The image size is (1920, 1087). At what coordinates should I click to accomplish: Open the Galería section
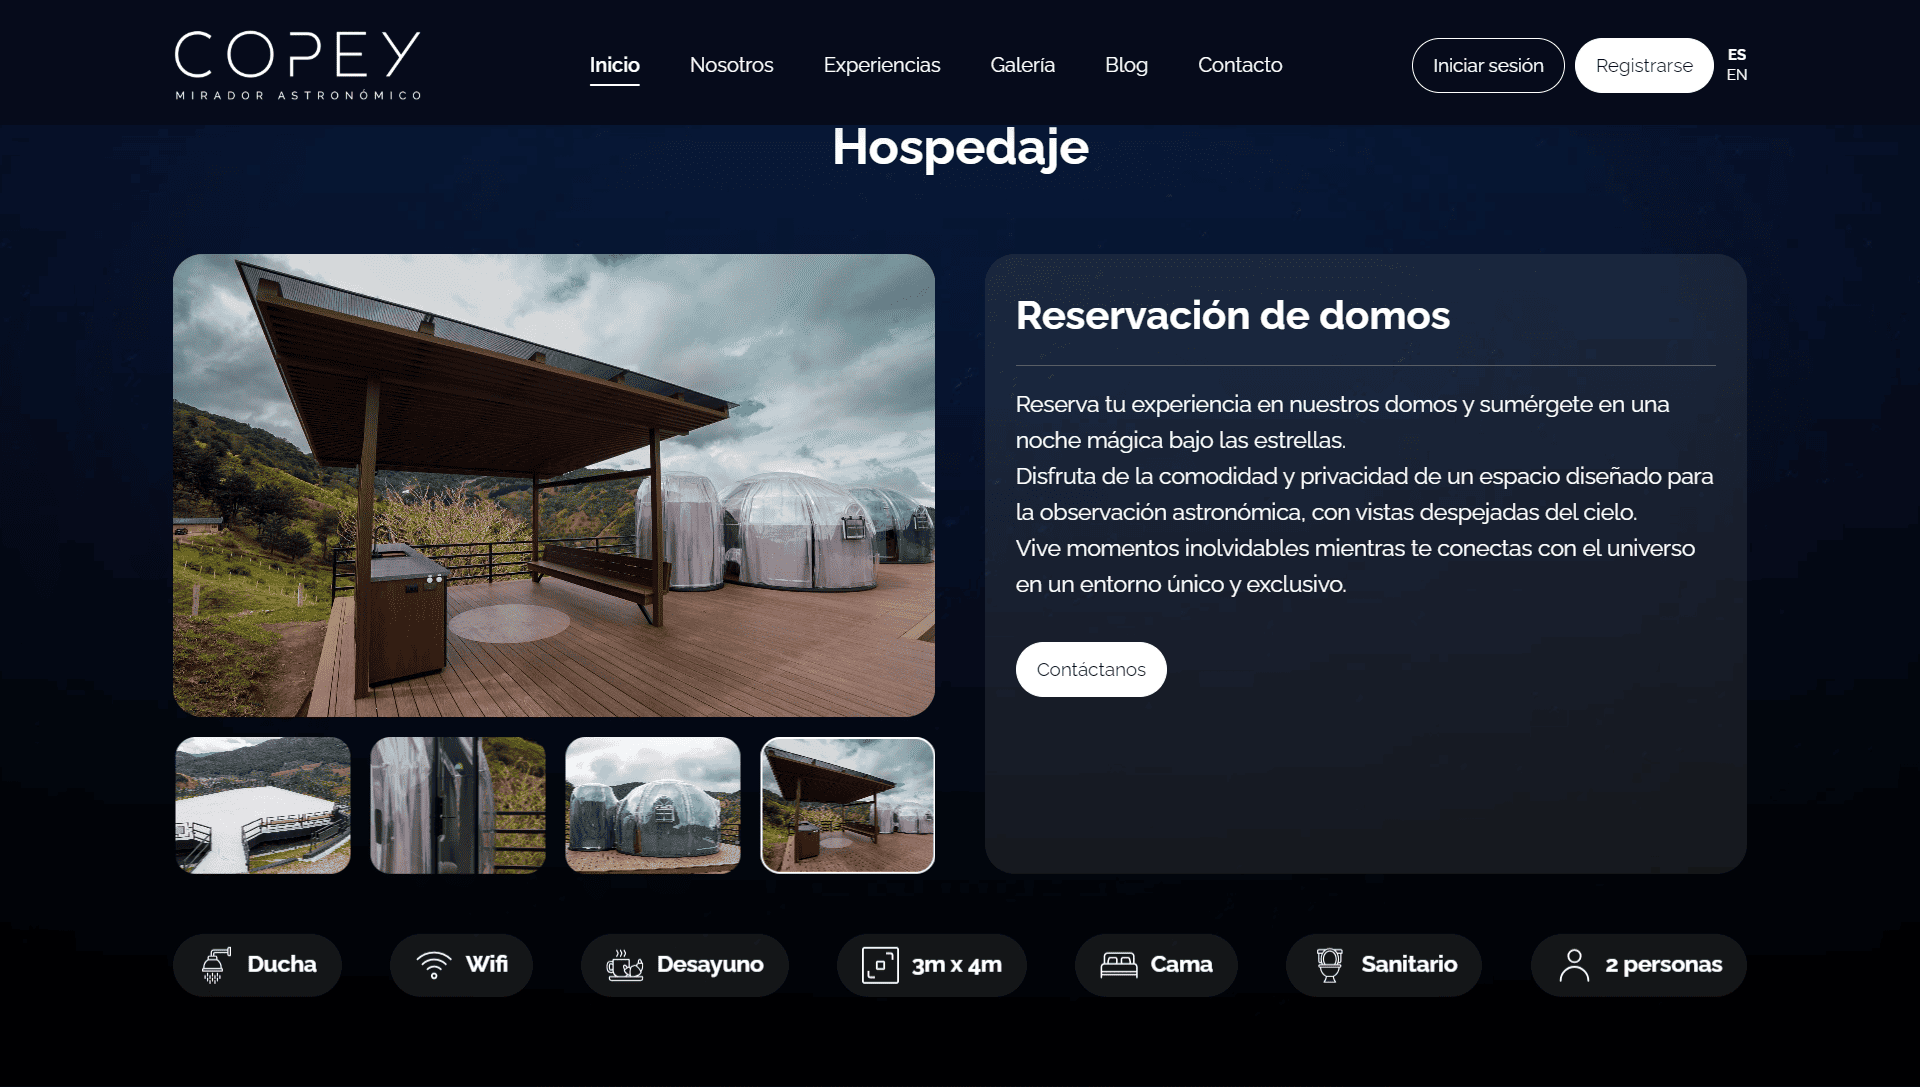click(x=1022, y=65)
